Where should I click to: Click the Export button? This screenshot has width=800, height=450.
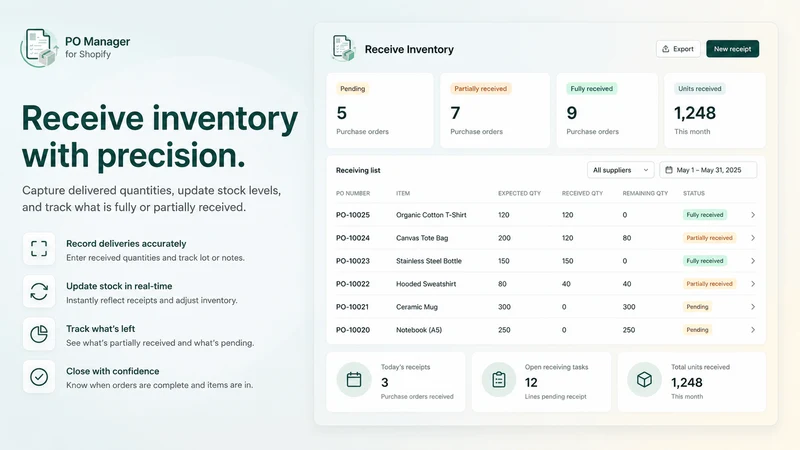(x=678, y=49)
